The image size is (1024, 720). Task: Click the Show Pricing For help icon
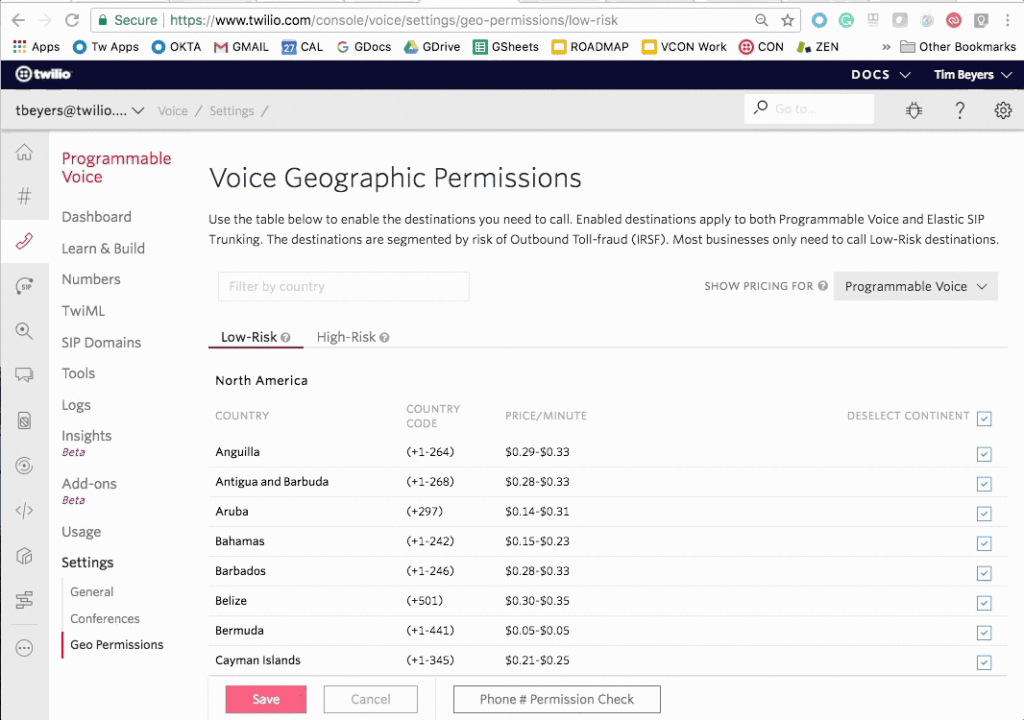coord(823,286)
